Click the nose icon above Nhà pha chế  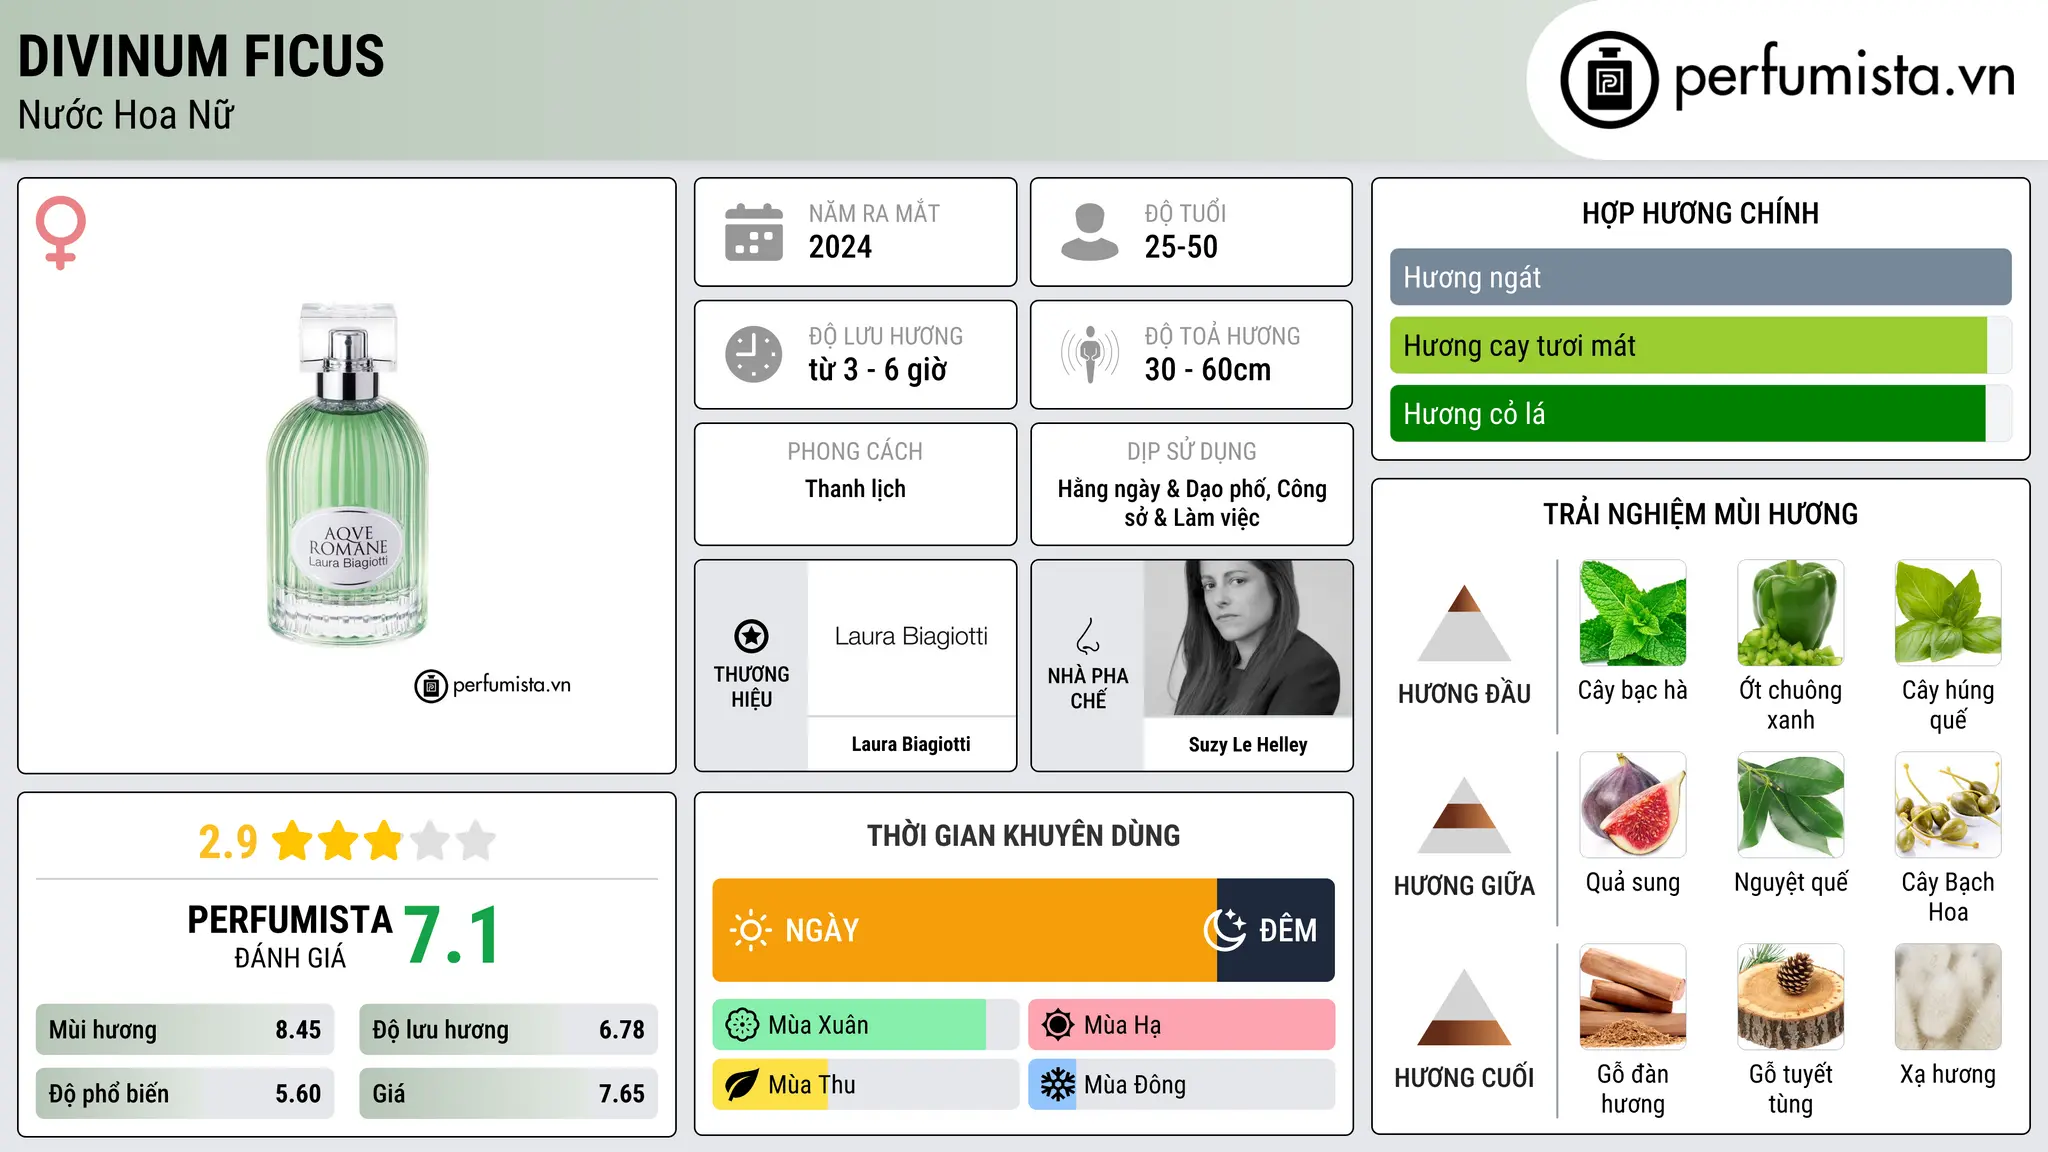tap(1088, 636)
